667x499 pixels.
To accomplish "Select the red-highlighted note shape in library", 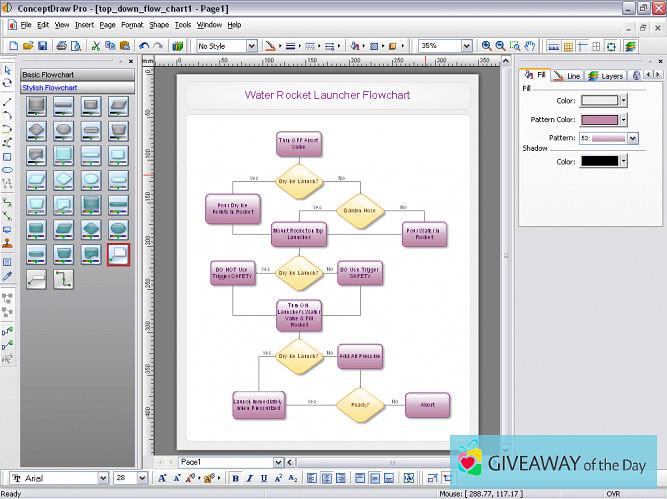I will click(118, 254).
